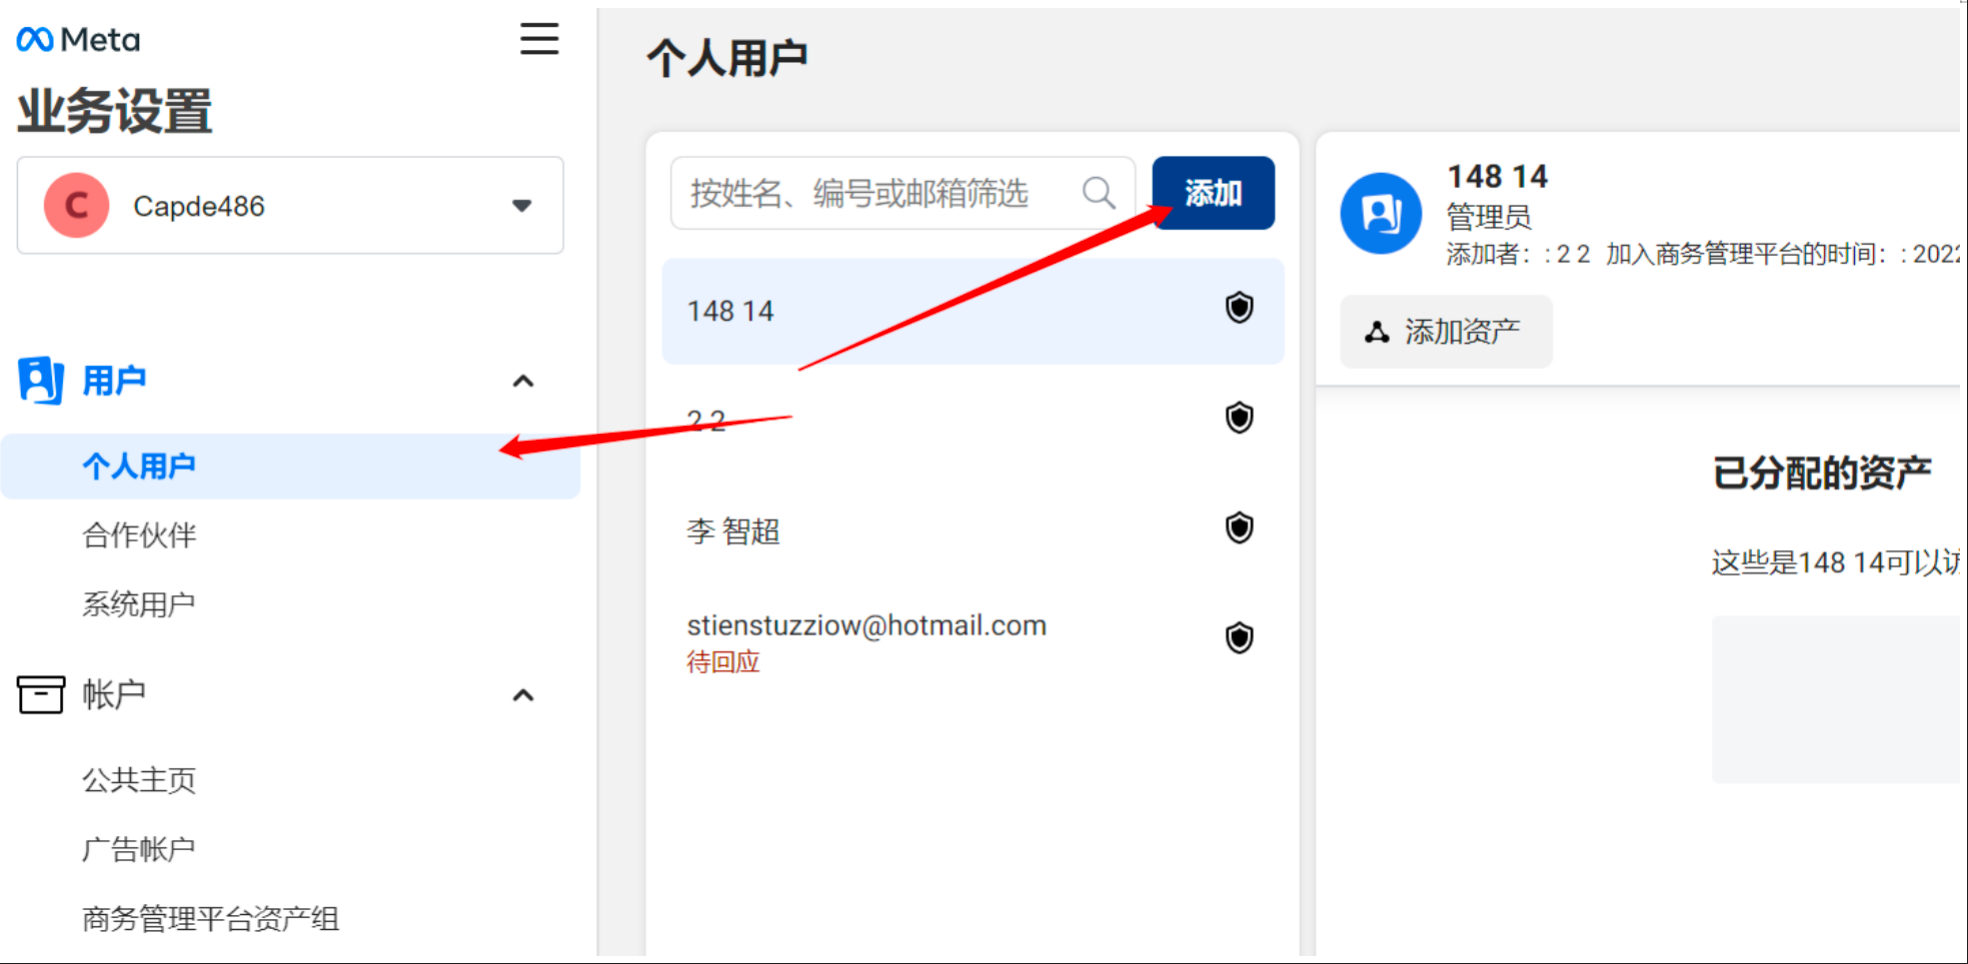The height and width of the screenshot is (964, 1968).
Task: Click the search magnifier icon
Action: click(1098, 192)
